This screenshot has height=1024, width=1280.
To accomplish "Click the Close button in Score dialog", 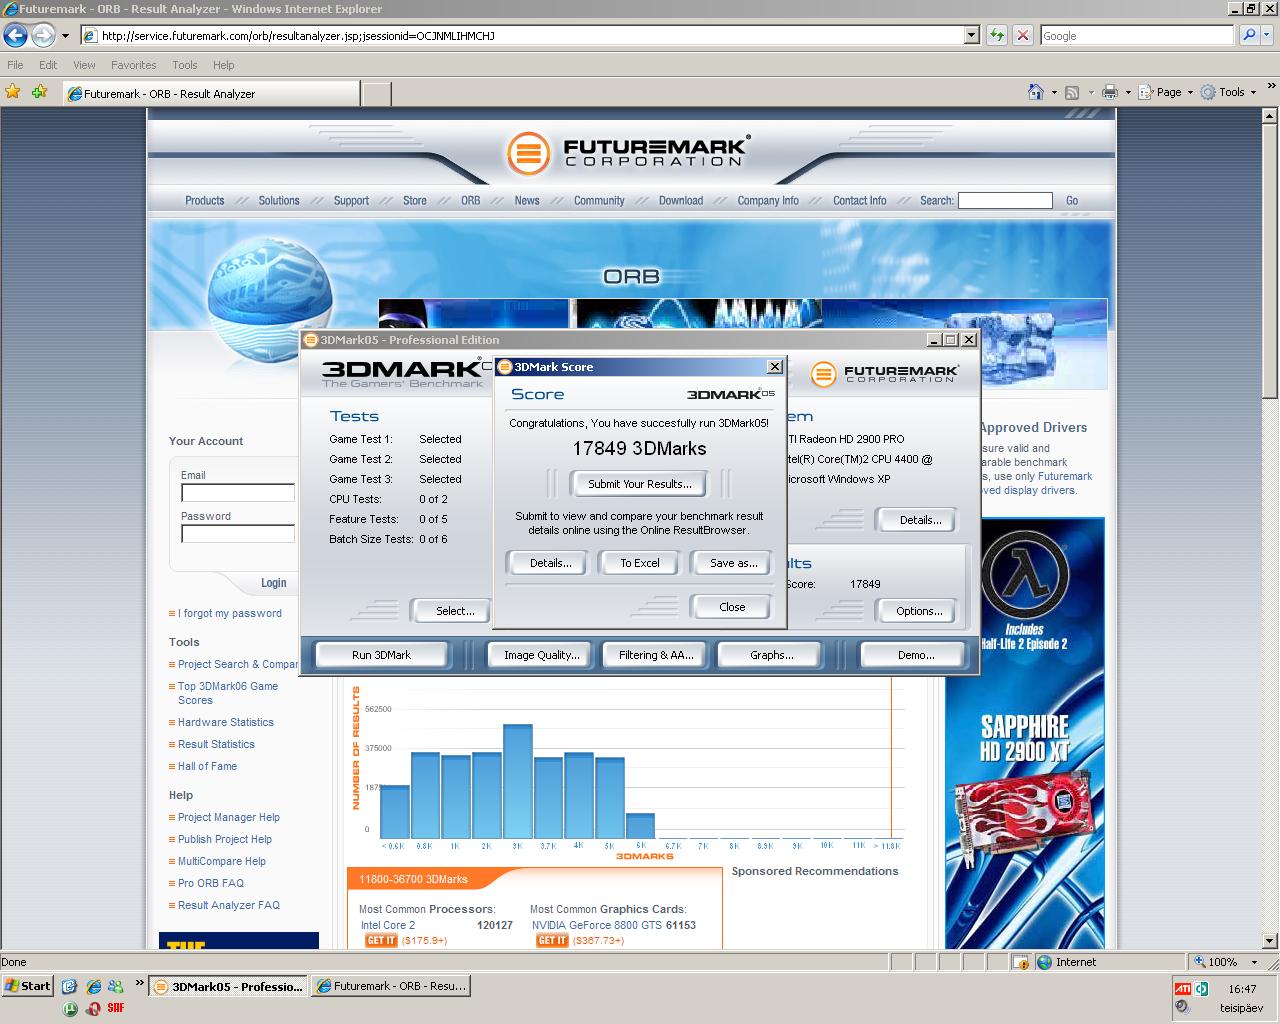I will (x=732, y=607).
